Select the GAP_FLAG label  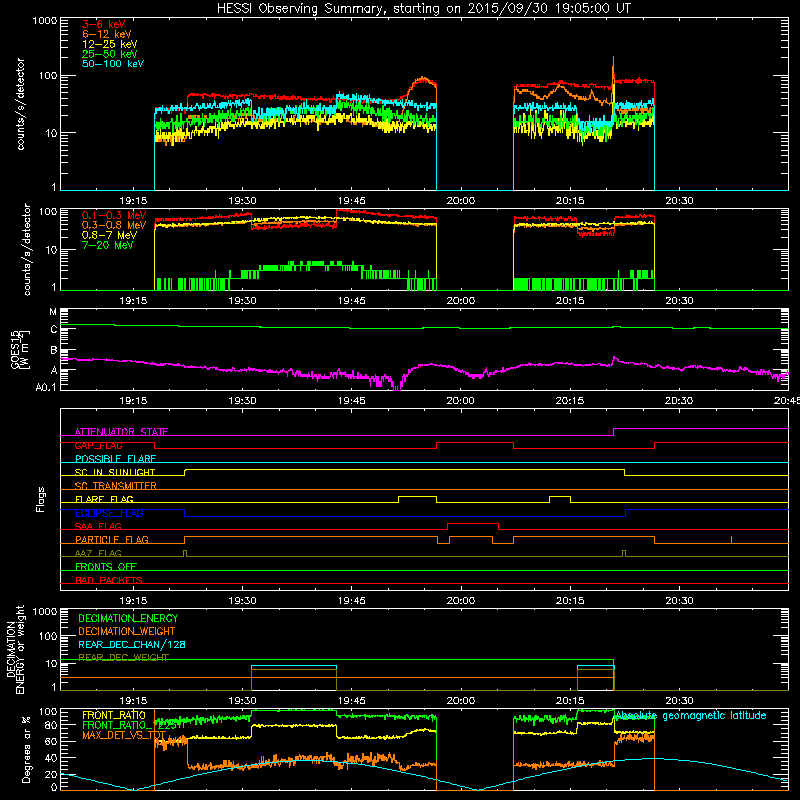coord(98,445)
